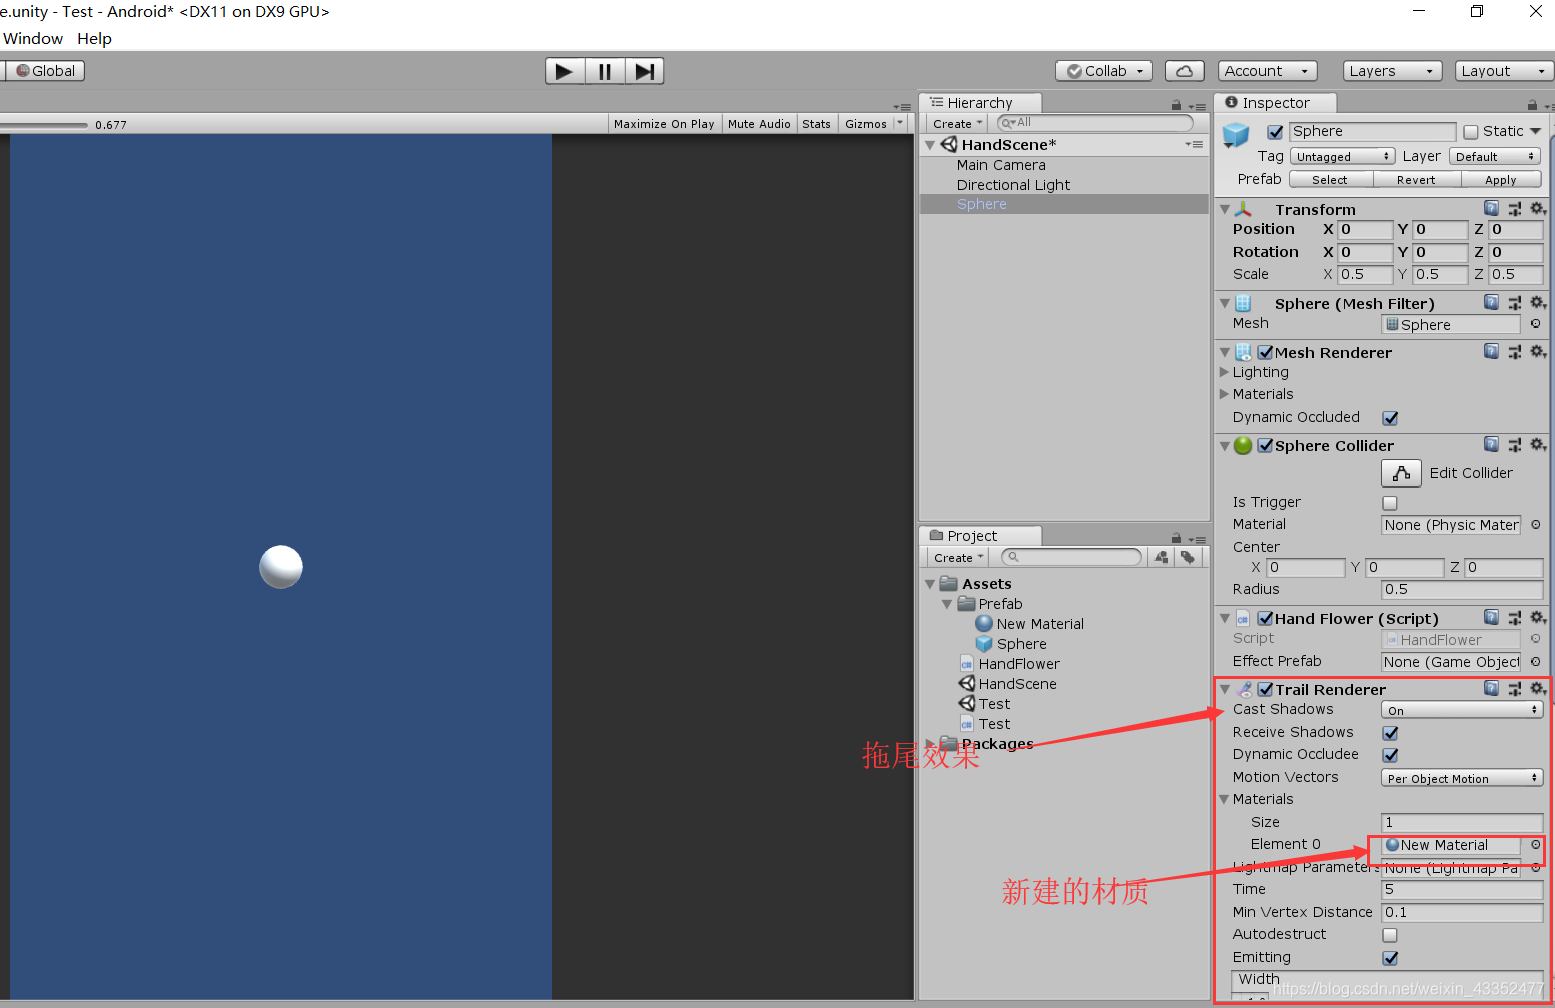Open Cast Shadows dropdown
1555x1008 pixels.
[1462, 710]
